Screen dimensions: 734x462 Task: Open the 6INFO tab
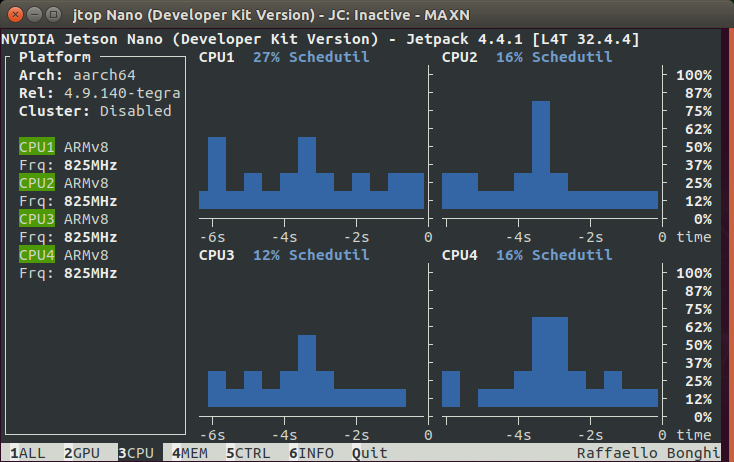pos(311,453)
